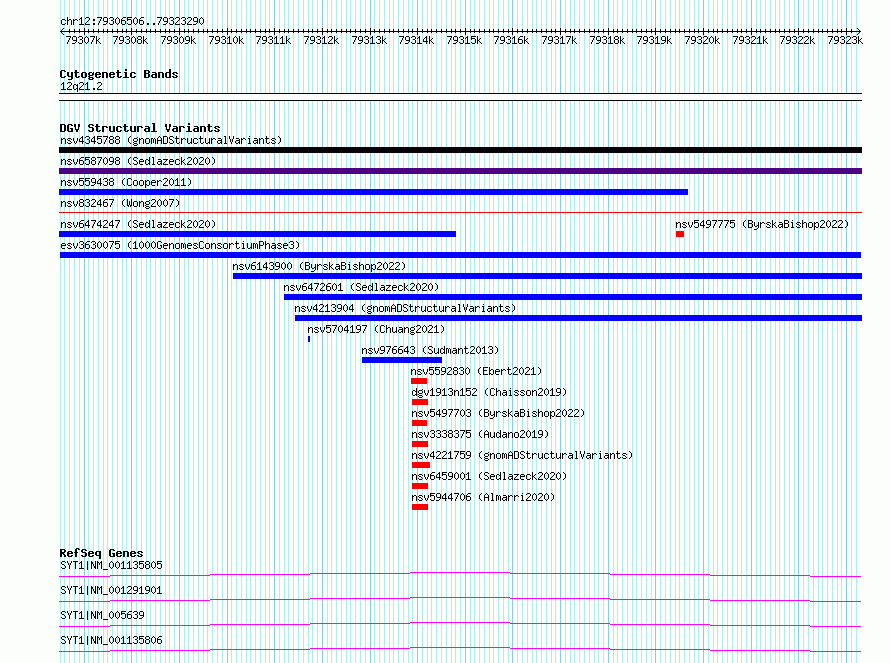Select the blue nsv976643 variant bar
The image size is (890, 663).
402,360
